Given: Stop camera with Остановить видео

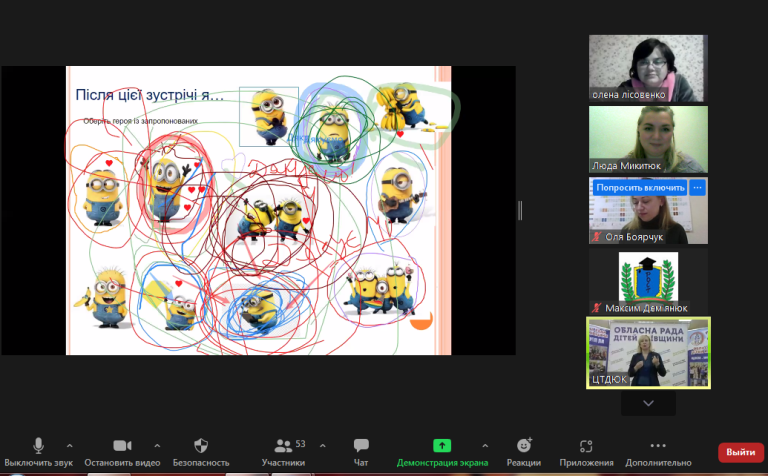Looking at the screenshot, I should coord(122,452).
